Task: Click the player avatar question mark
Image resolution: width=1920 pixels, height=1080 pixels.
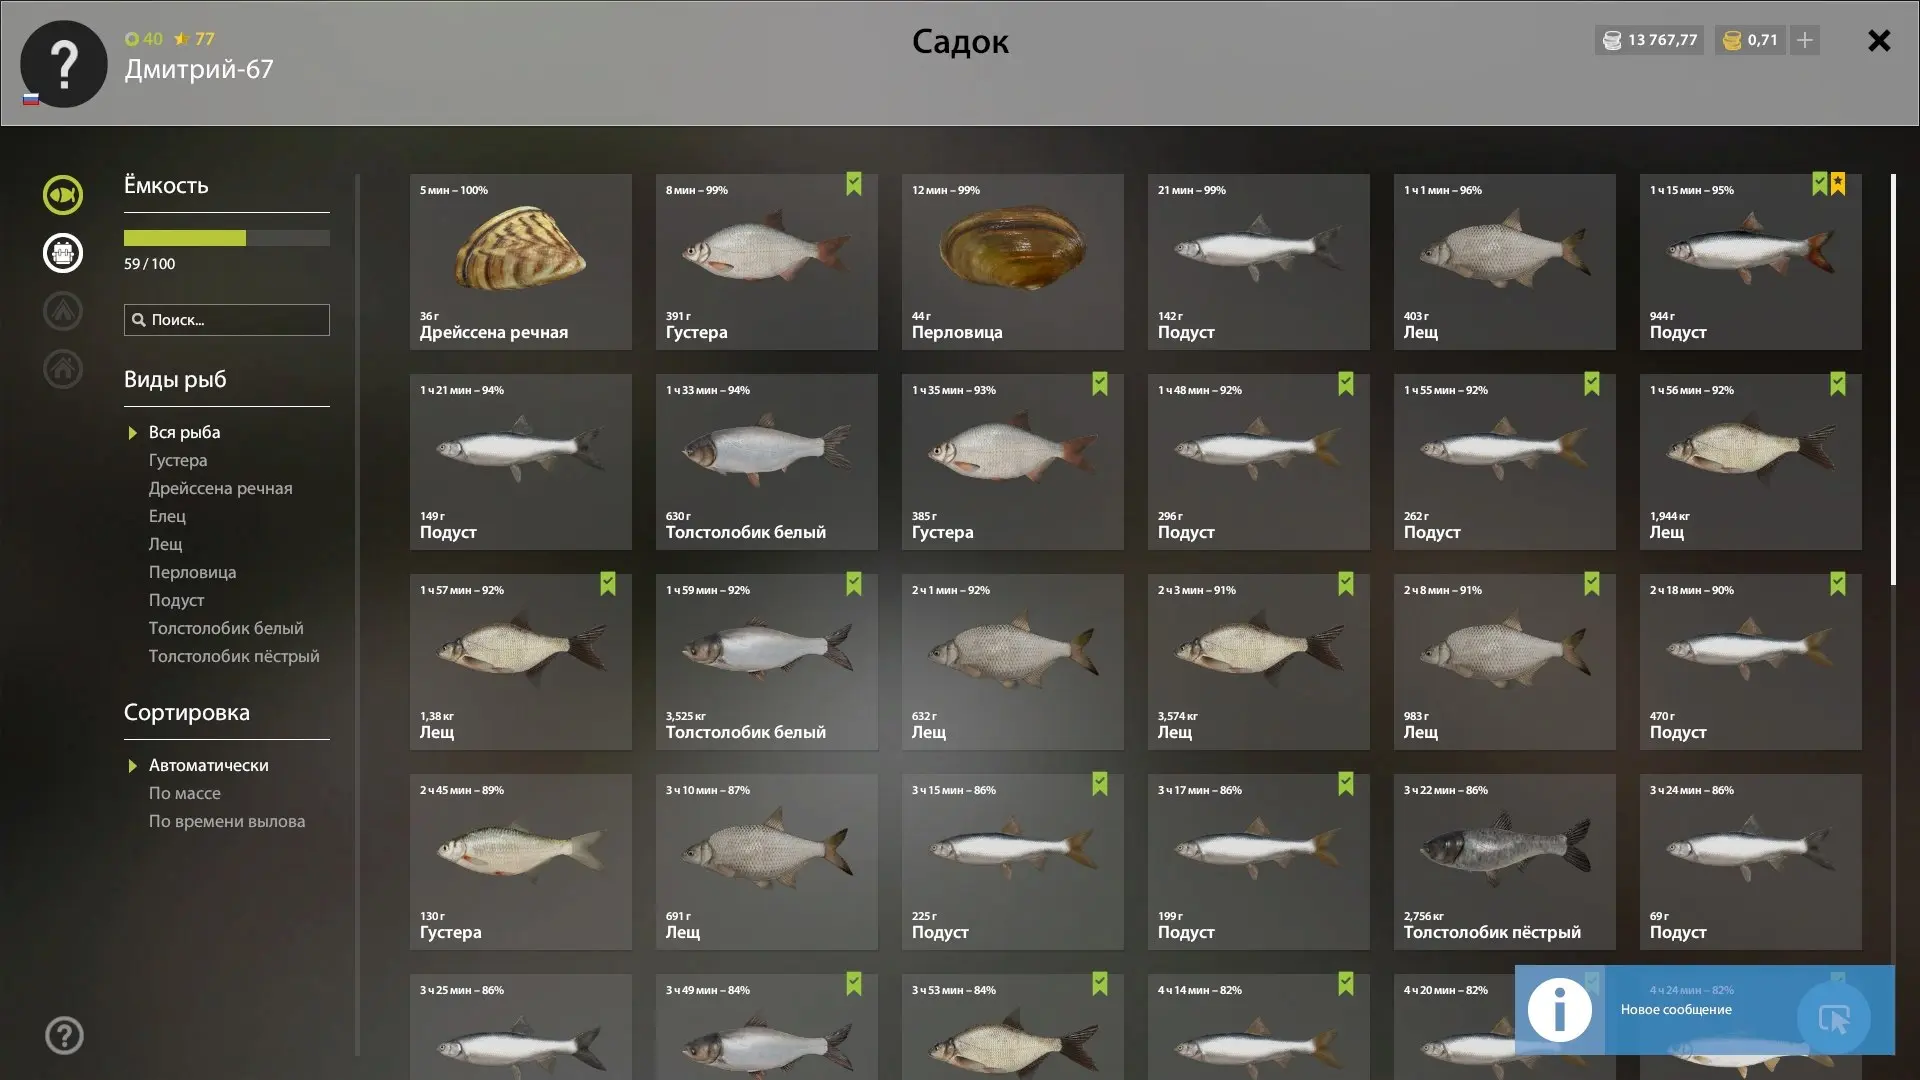Action: (64, 64)
